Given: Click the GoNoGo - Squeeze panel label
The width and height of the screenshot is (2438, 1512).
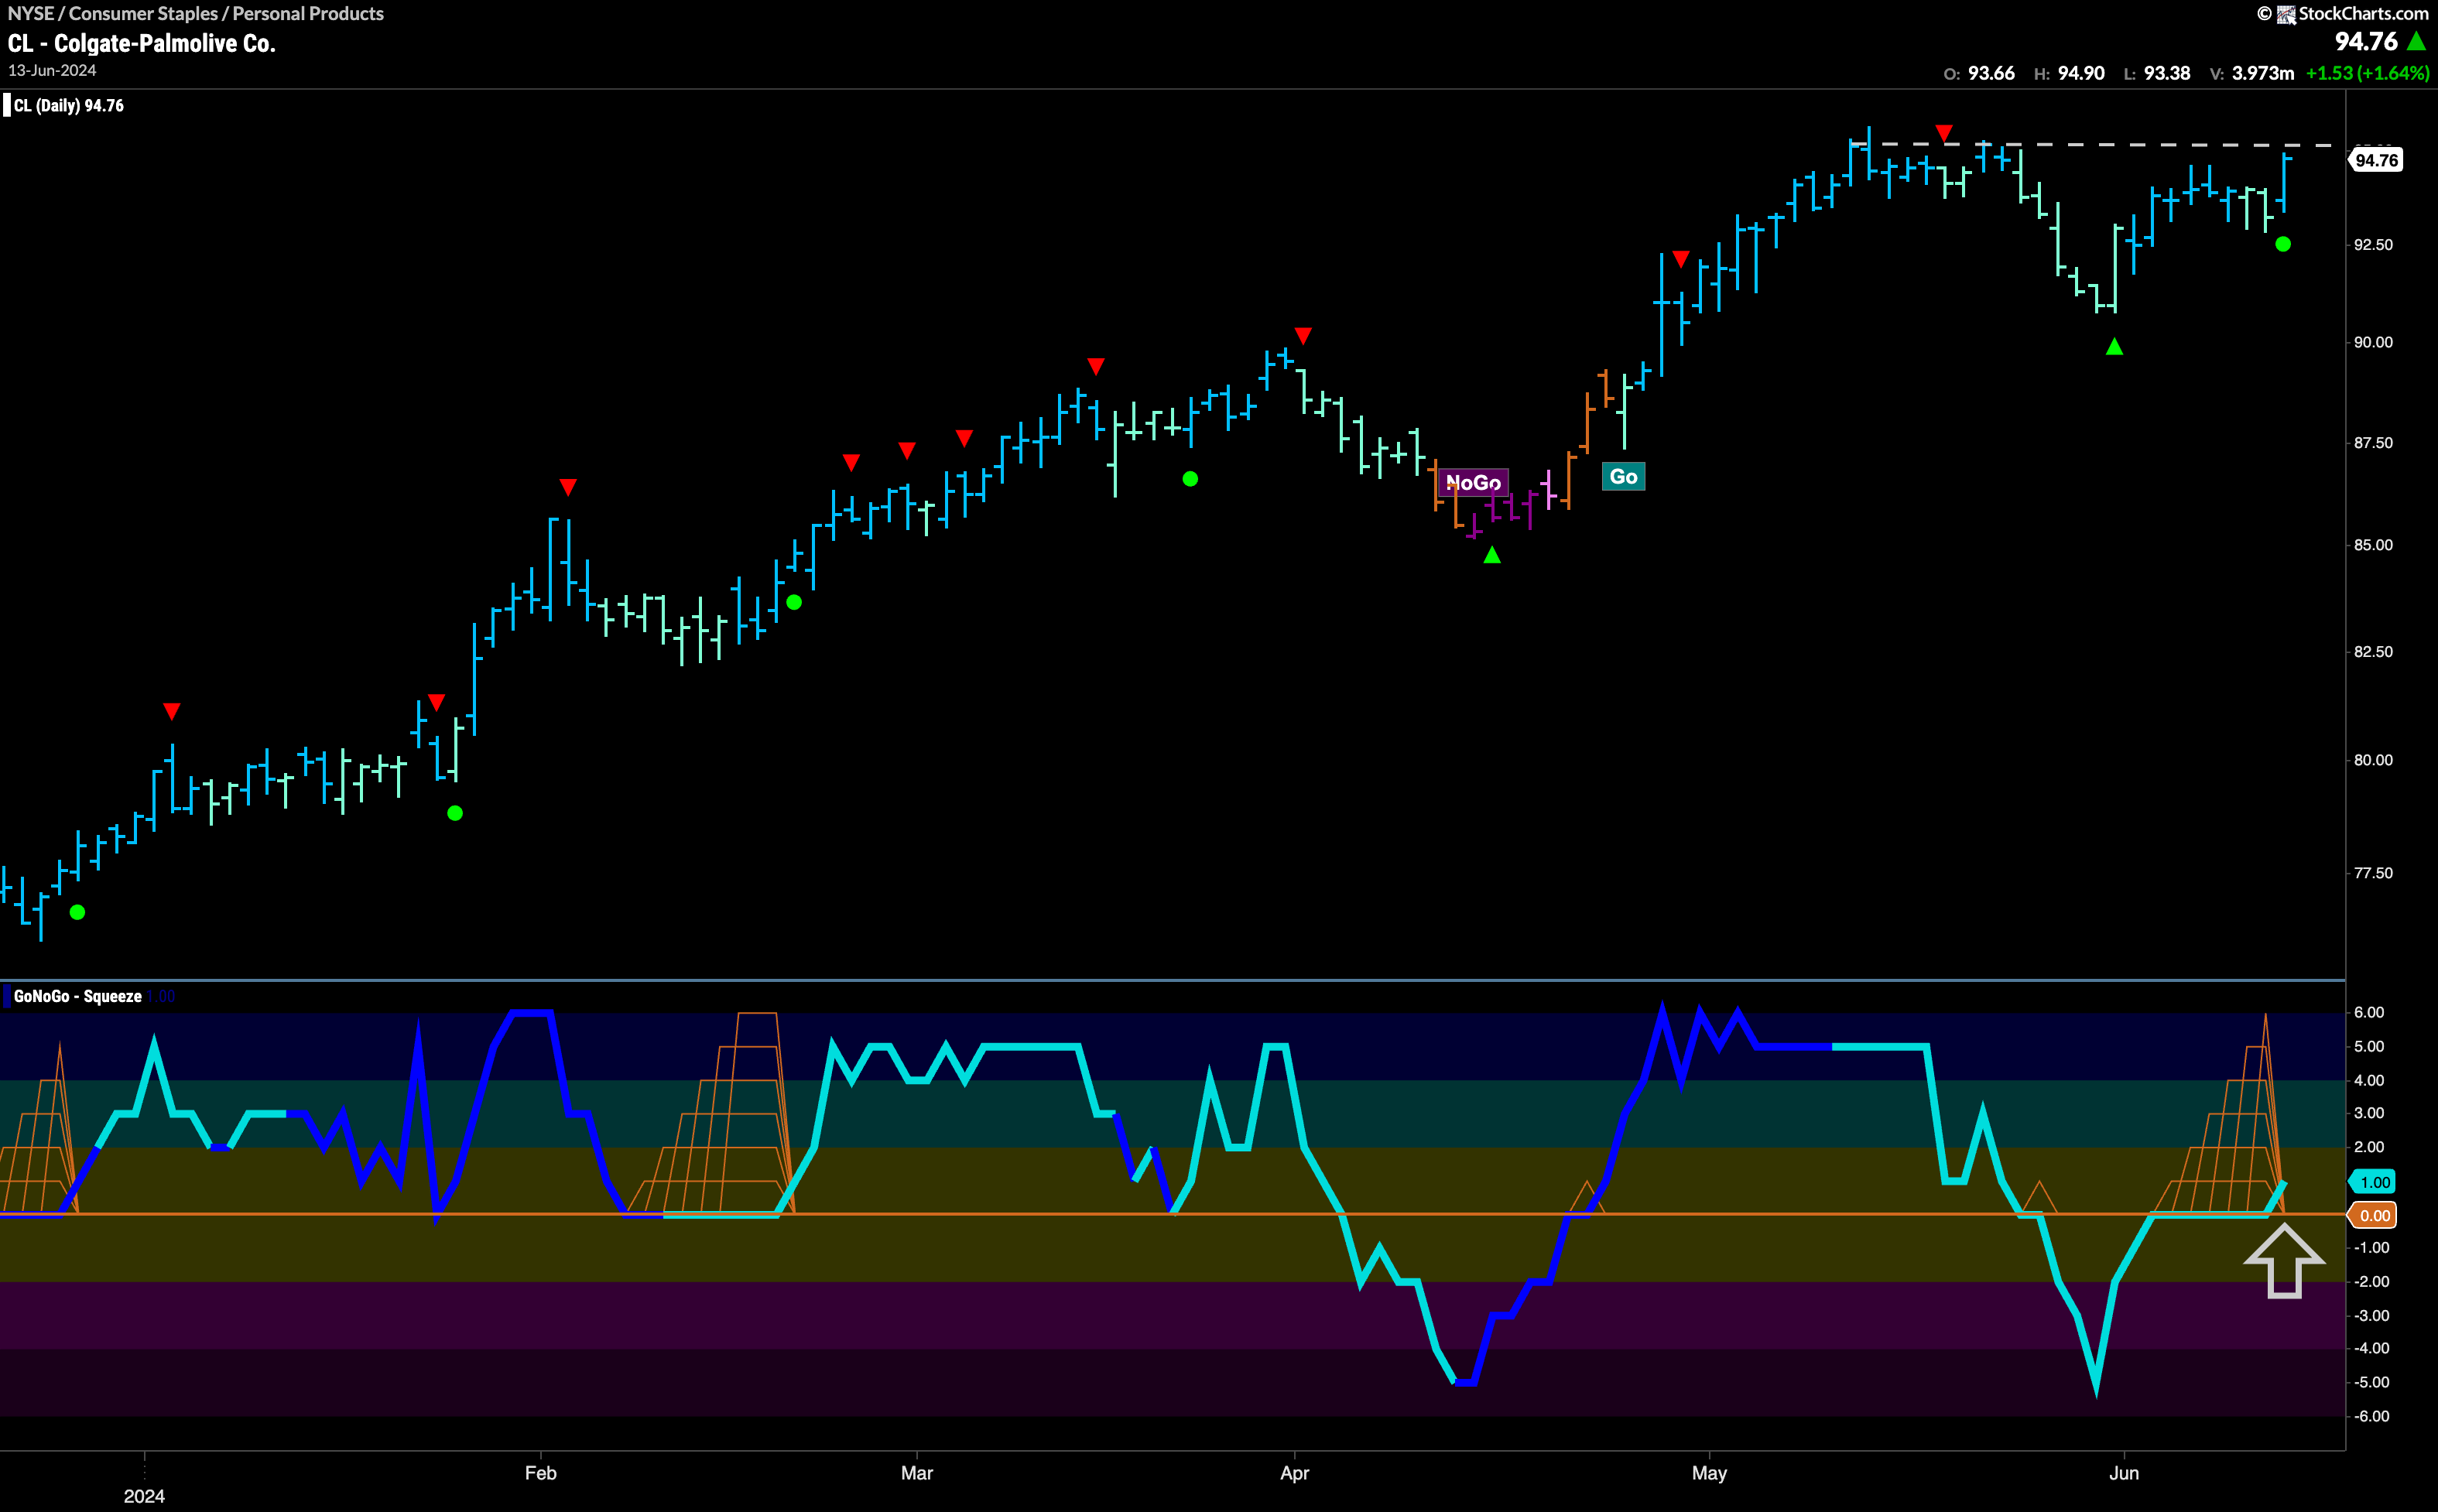Looking at the screenshot, I should click(x=77, y=996).
